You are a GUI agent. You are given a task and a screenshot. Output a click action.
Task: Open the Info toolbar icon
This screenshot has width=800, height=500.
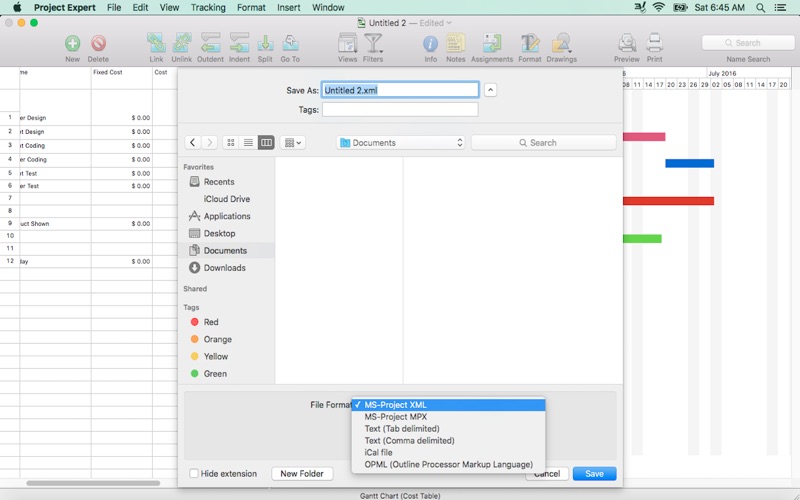431,44
